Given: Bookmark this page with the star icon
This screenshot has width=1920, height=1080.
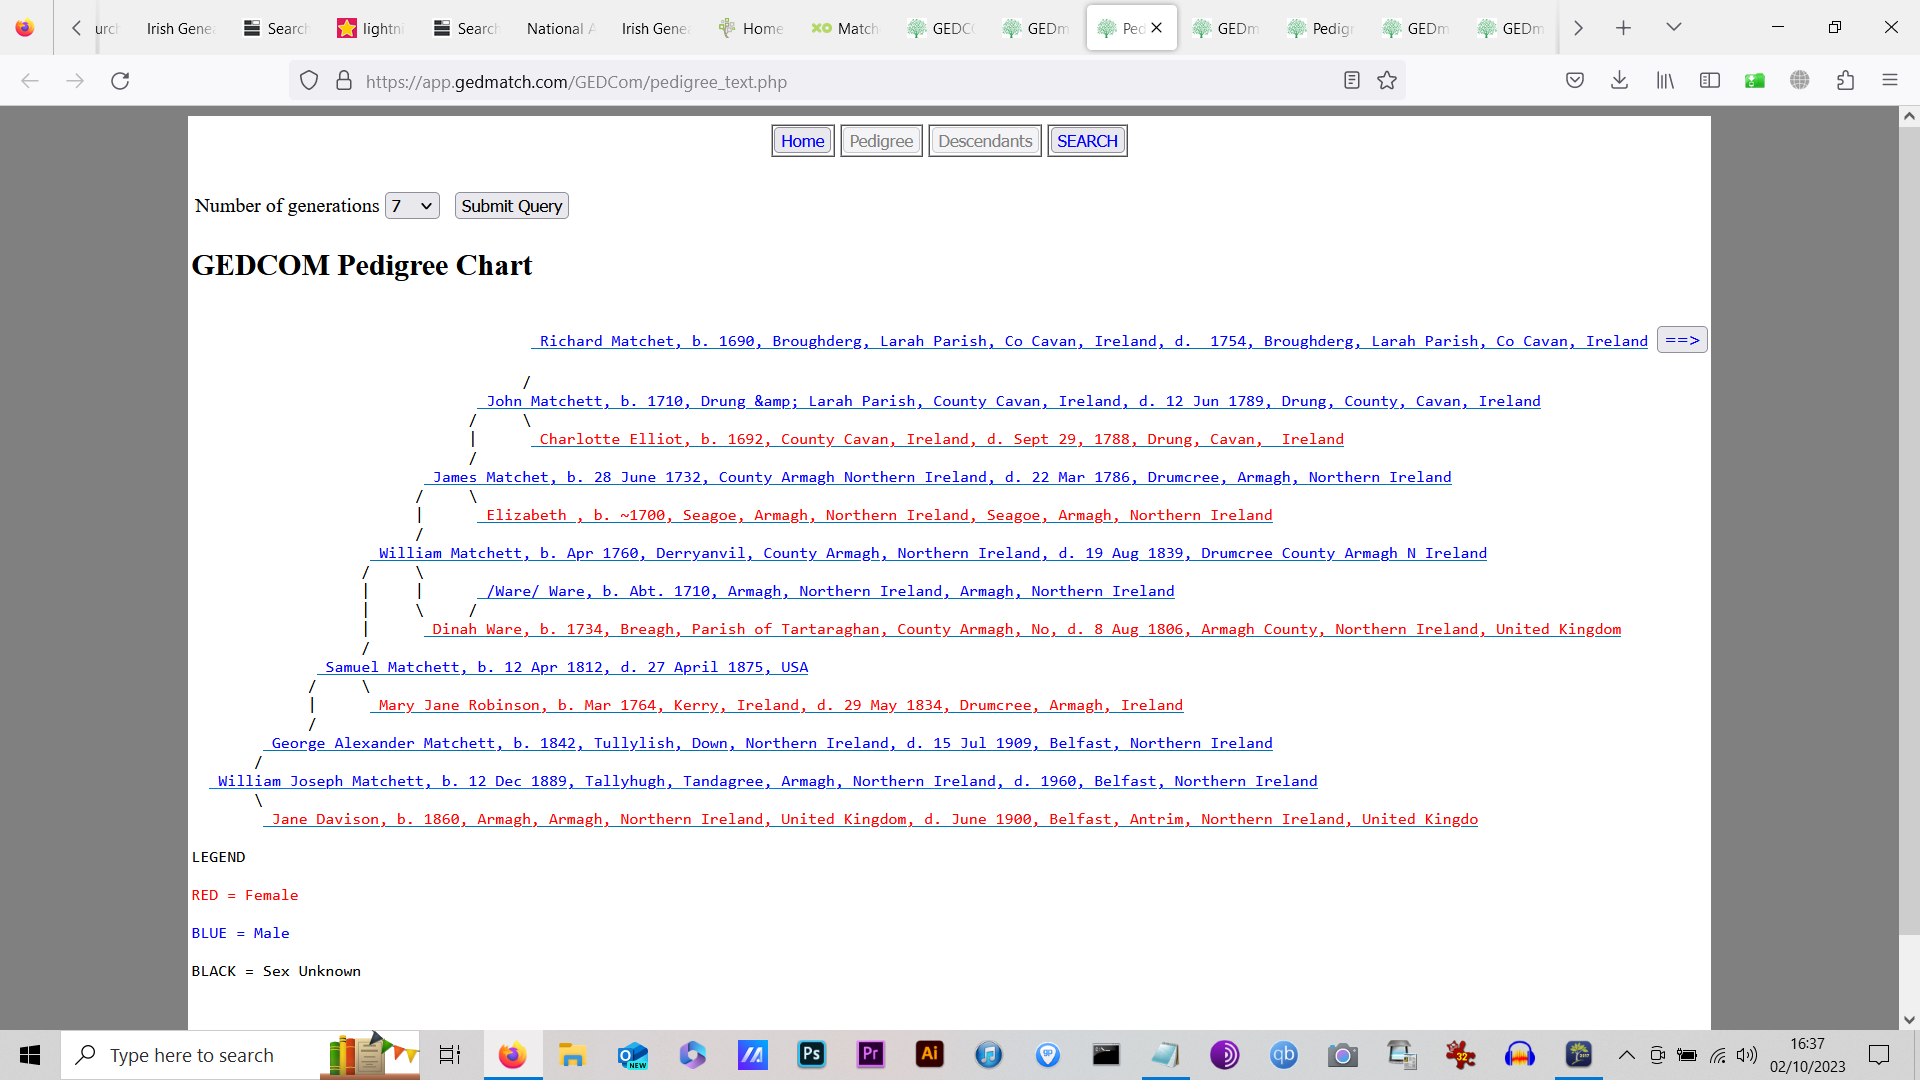Looking at the screenshot, I should (x=1387, y=81).
